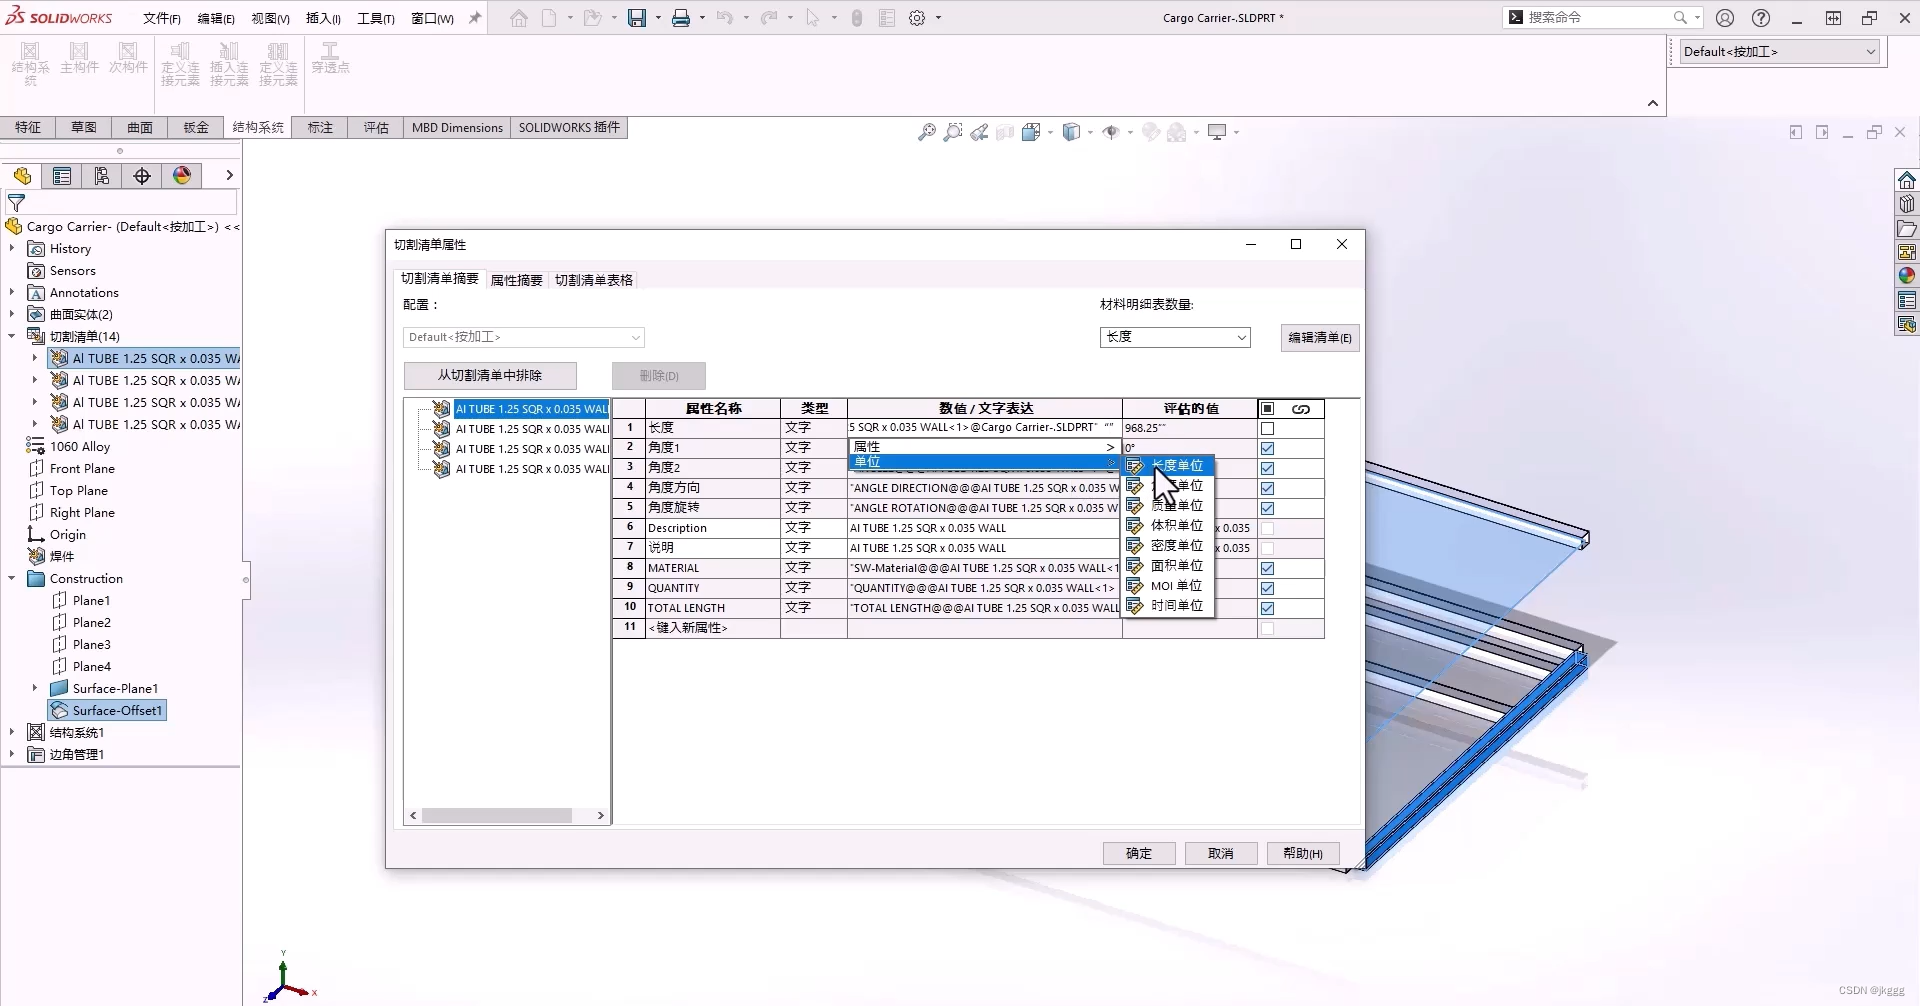This screenshot has width=1920, height=1006.
Task: Expand the 边角管理1 tree node
Action: [12, 754]
